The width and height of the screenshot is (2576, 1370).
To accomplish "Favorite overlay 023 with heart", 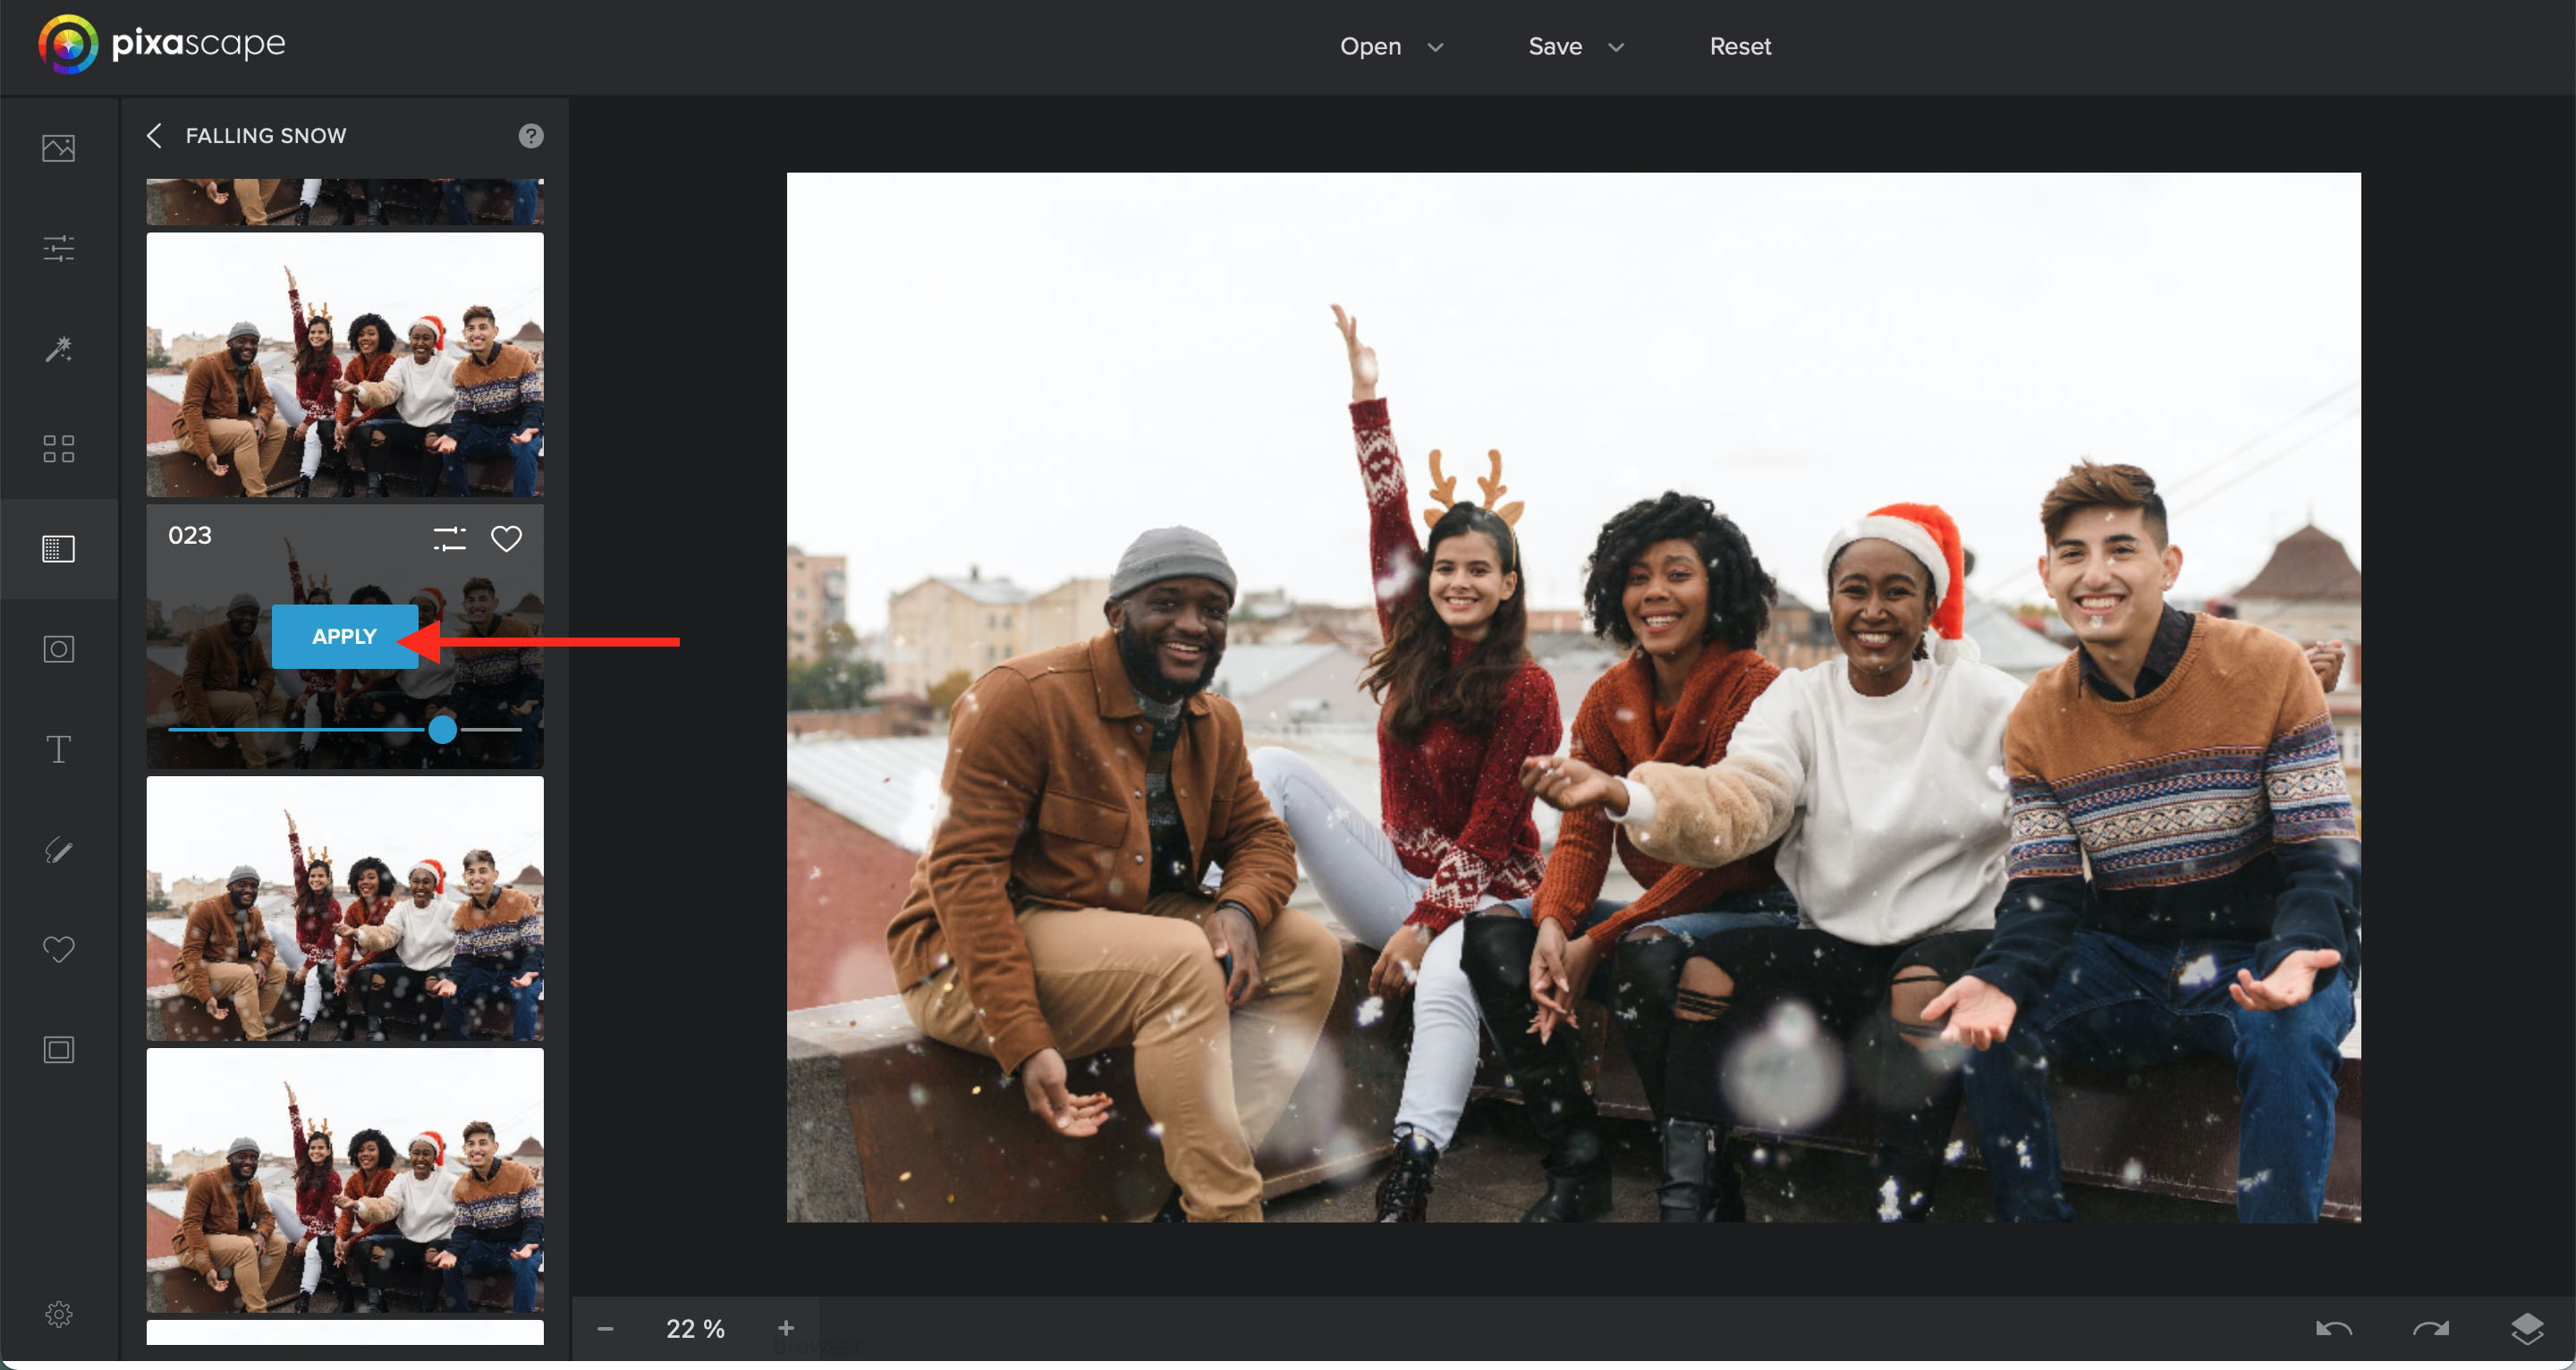I will tap(506, 538).
